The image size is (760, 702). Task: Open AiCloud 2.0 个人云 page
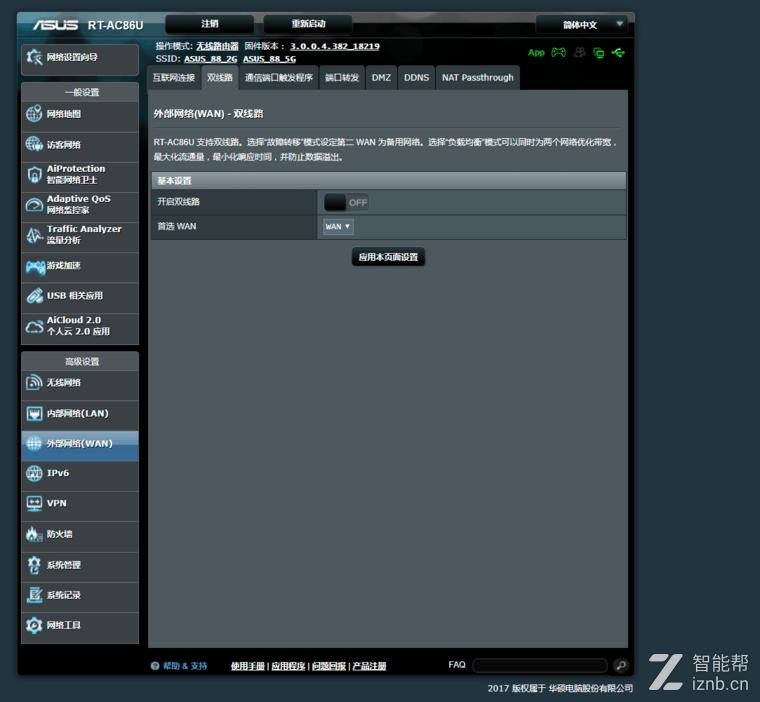point(80,326)
